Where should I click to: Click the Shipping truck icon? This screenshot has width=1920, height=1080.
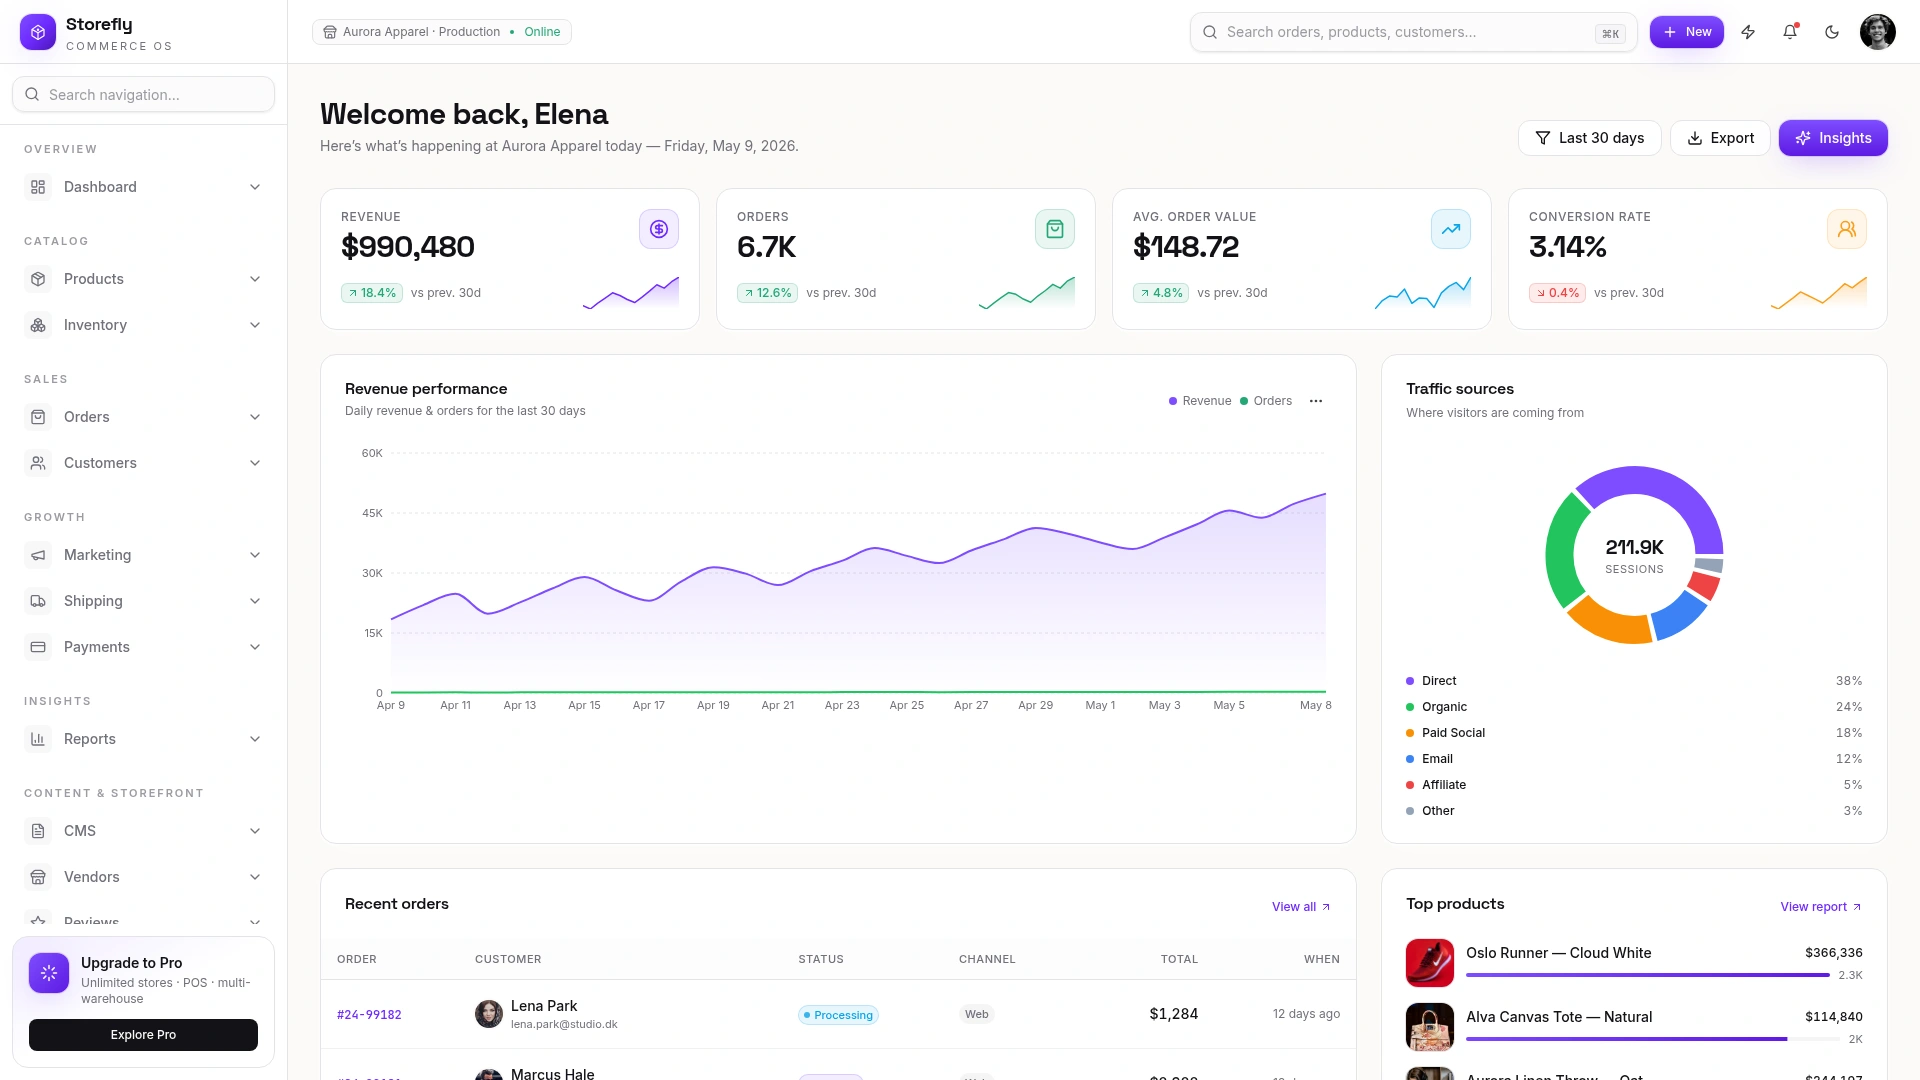pos(38,601)
